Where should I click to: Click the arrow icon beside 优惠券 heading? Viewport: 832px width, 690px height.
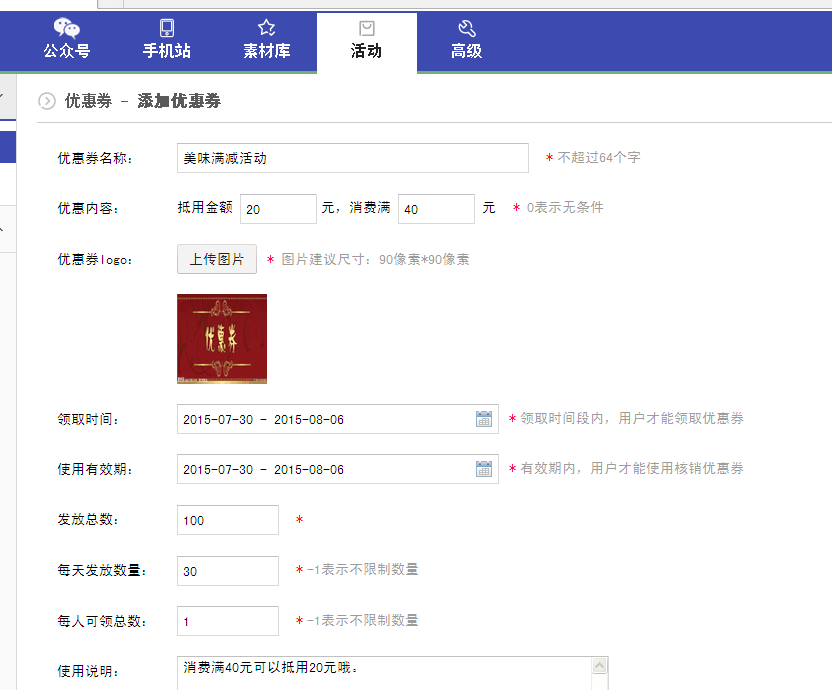tap(47, 101)
